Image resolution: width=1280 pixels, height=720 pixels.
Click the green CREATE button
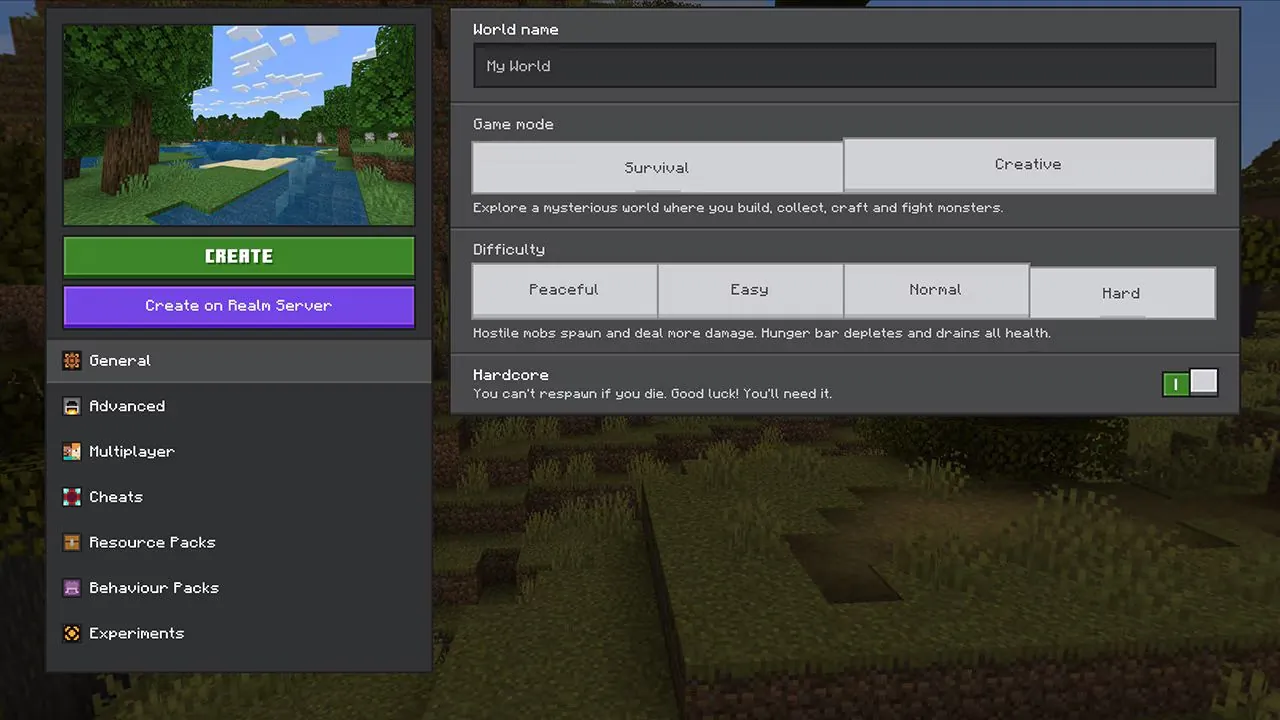(x=239, y=256)
